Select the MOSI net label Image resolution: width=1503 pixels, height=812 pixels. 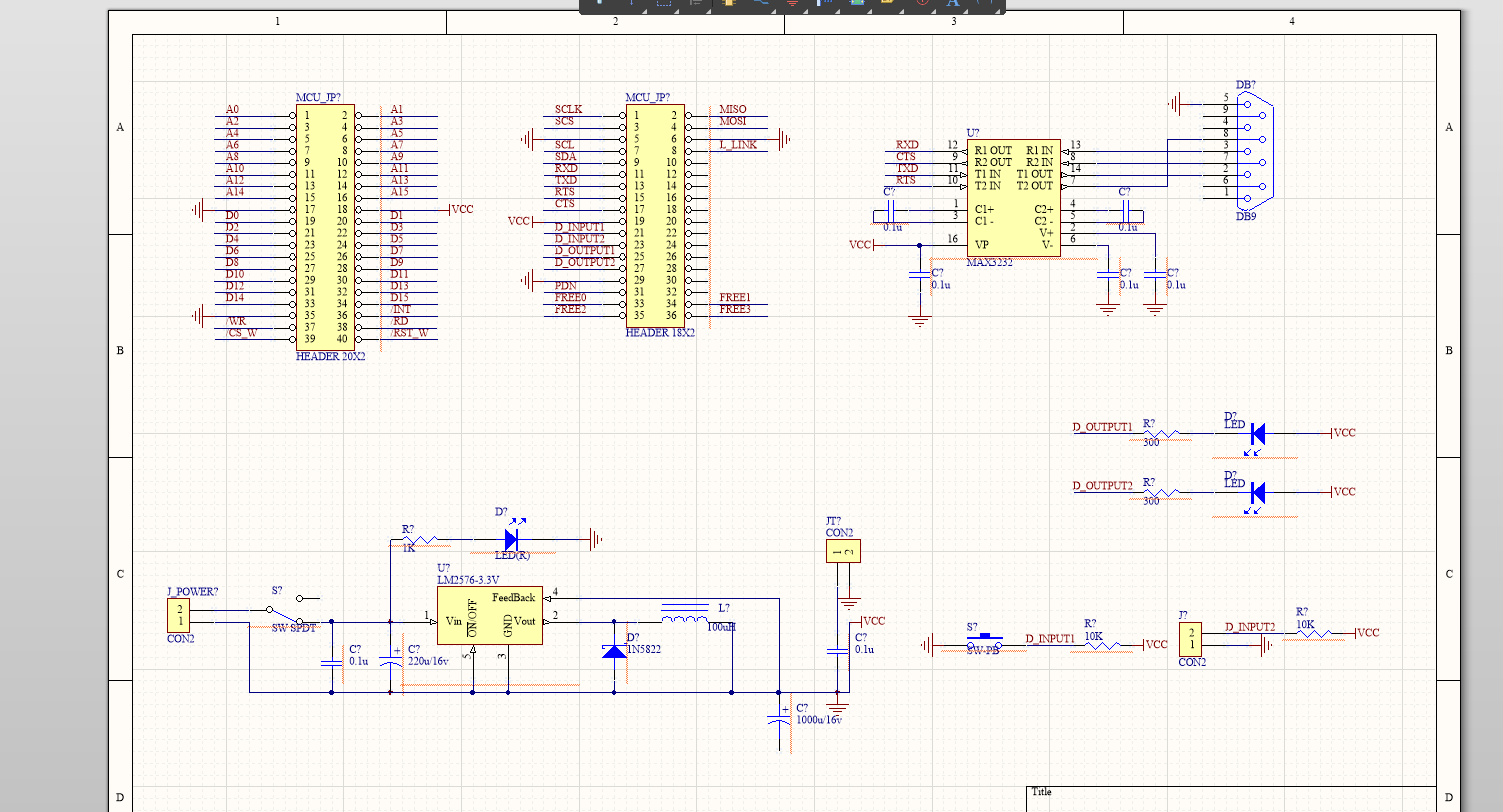coord(733,121)
